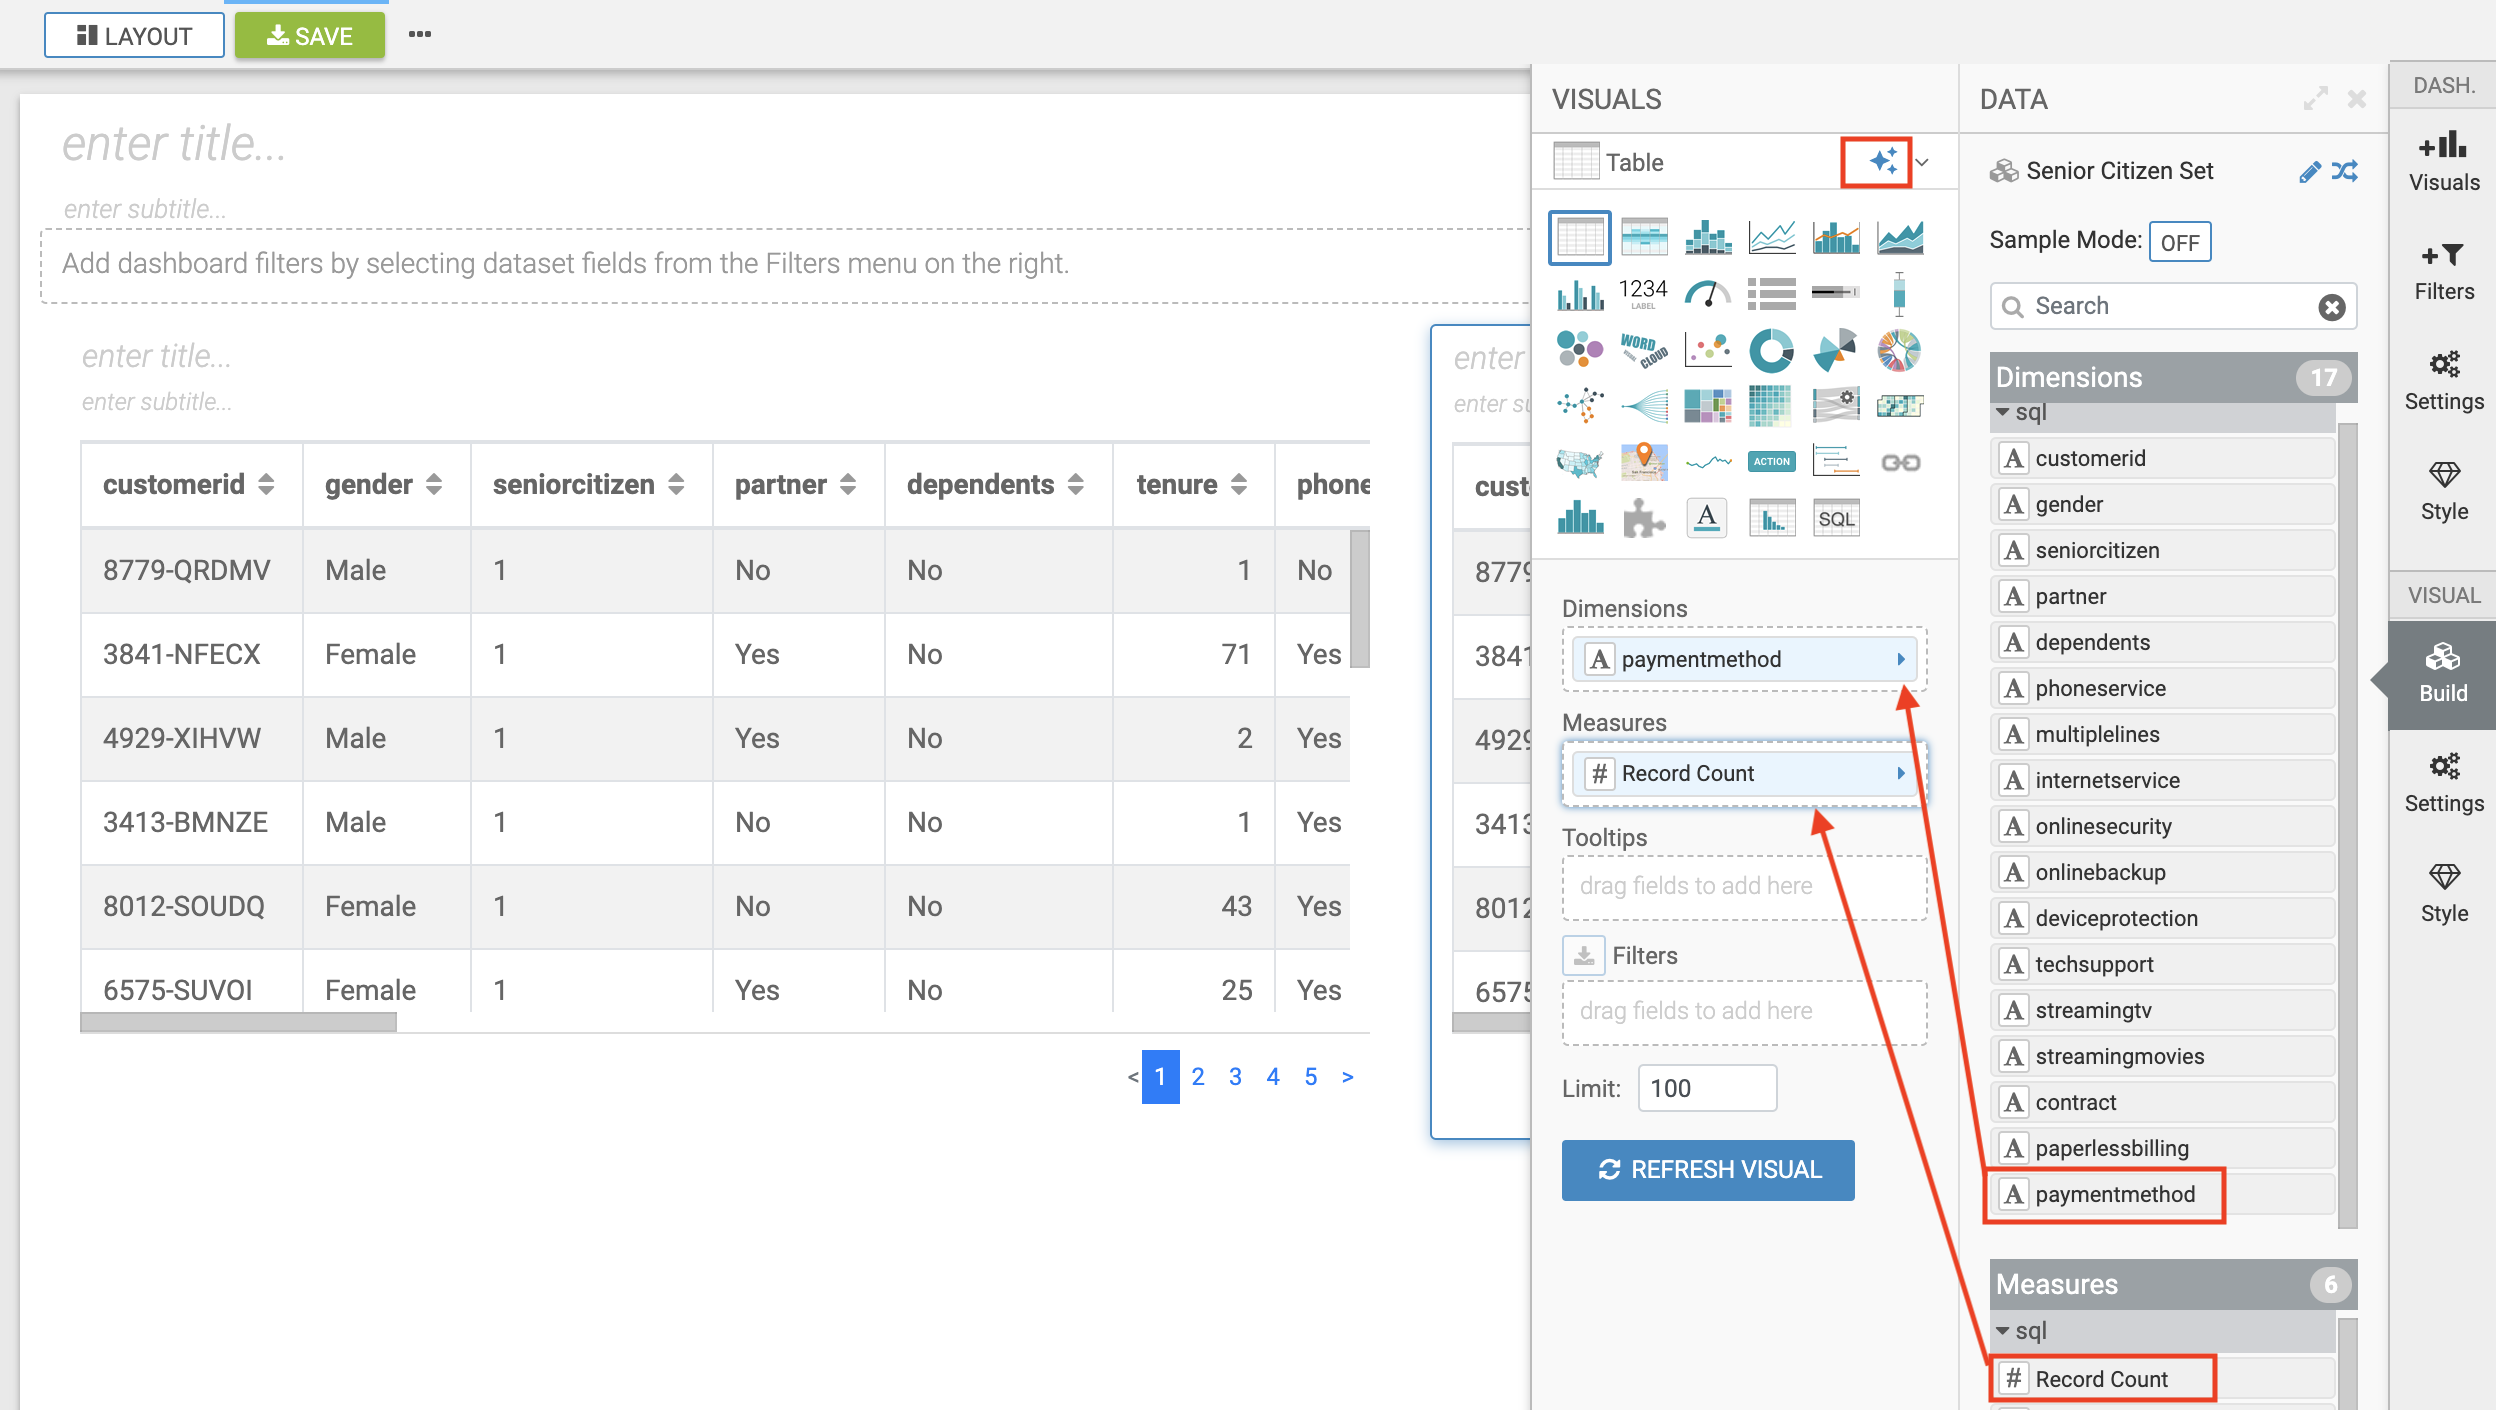
Task: Click the Explore Visuals sparkle icon
Action: (1881, 162)
